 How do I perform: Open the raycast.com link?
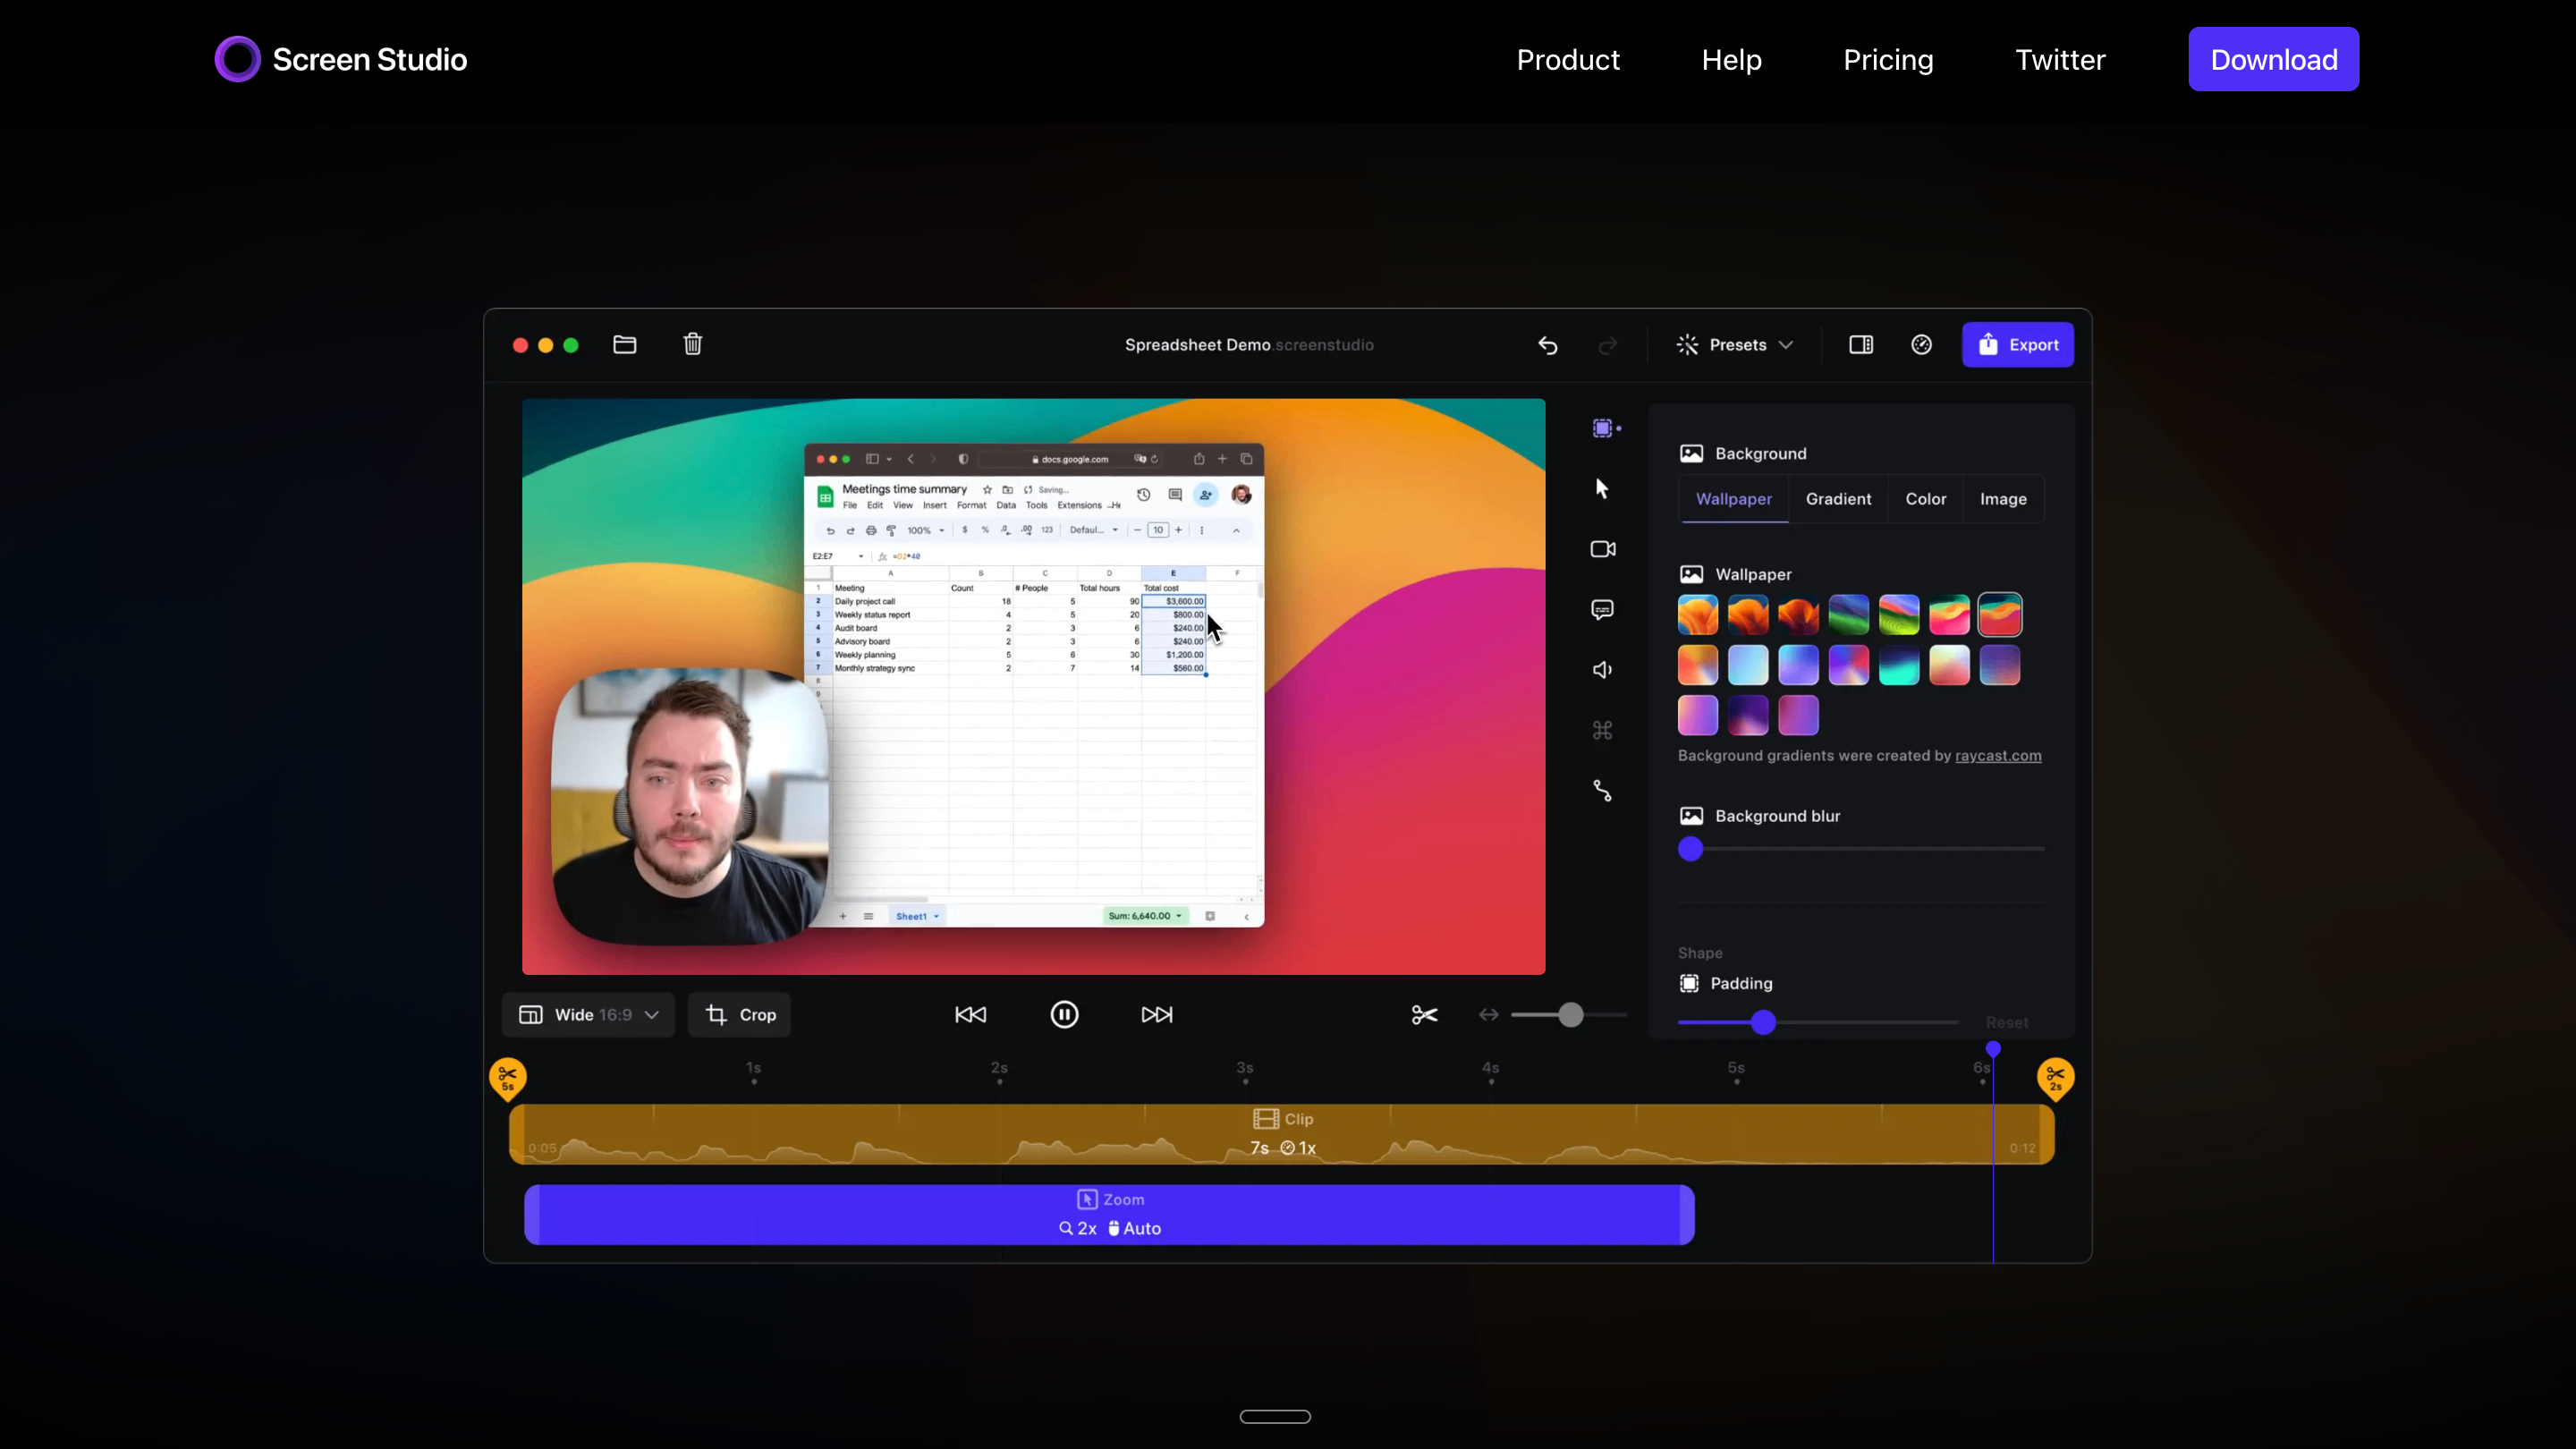tap(1998, 756)
